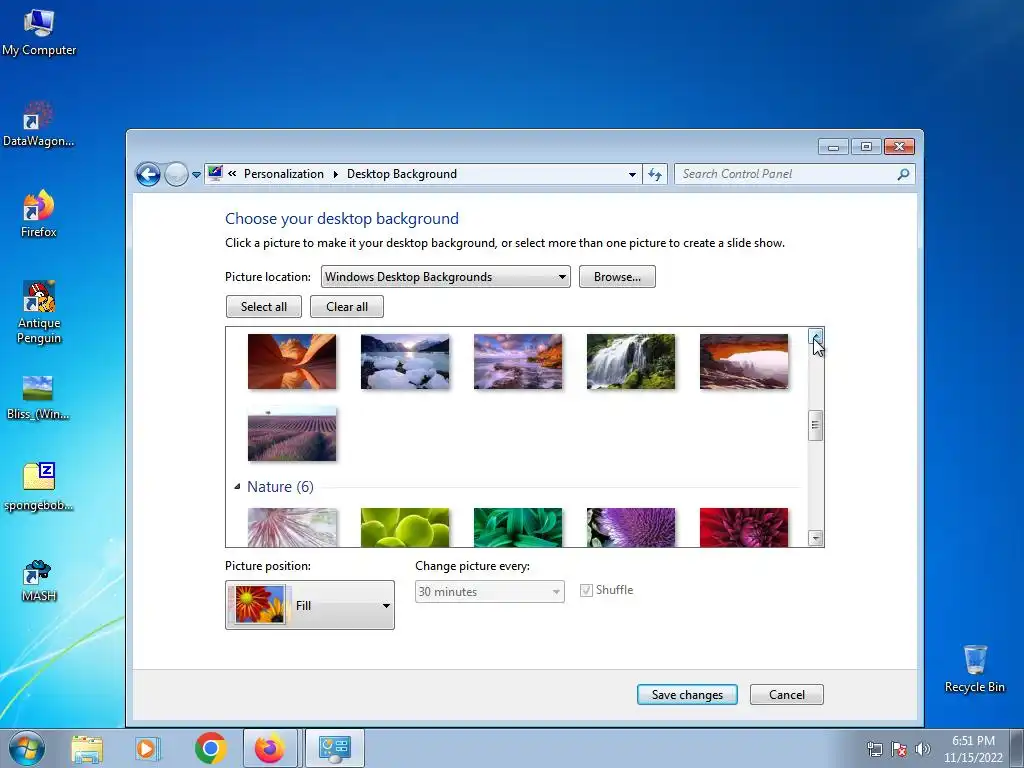The height and width of the screenshot is (768, 1024).
Task: Select the icy mountain lake wallpaper
Action: 405,362
